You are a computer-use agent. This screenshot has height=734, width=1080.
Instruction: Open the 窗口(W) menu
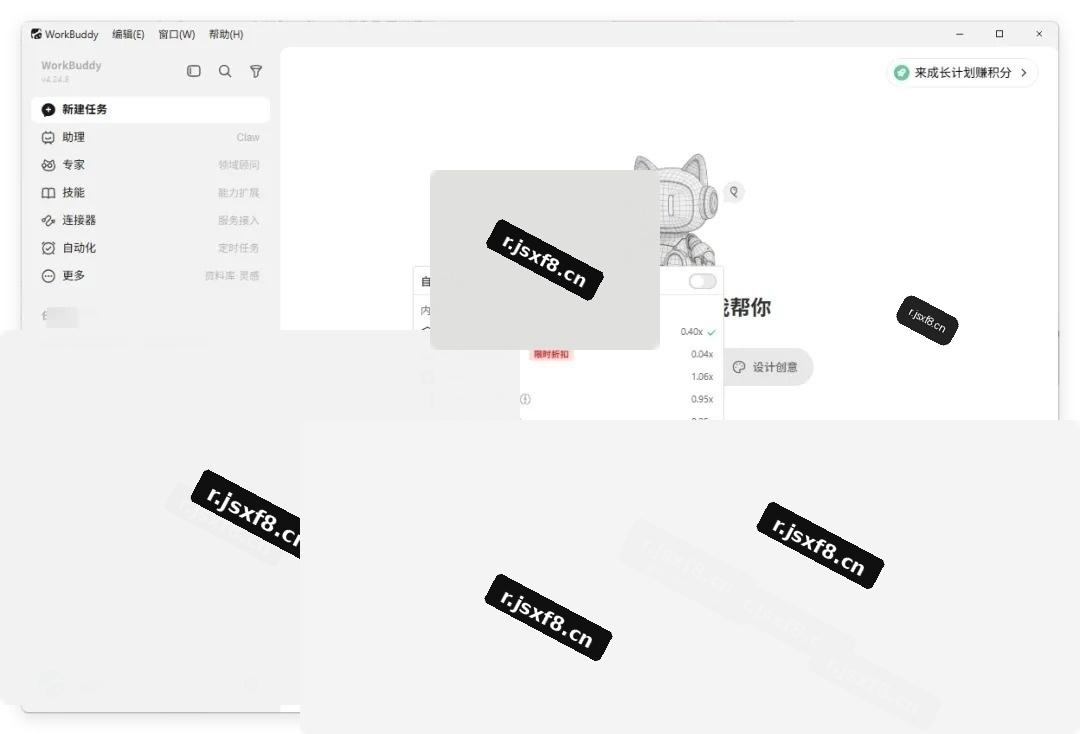click(x=176, y=34)
